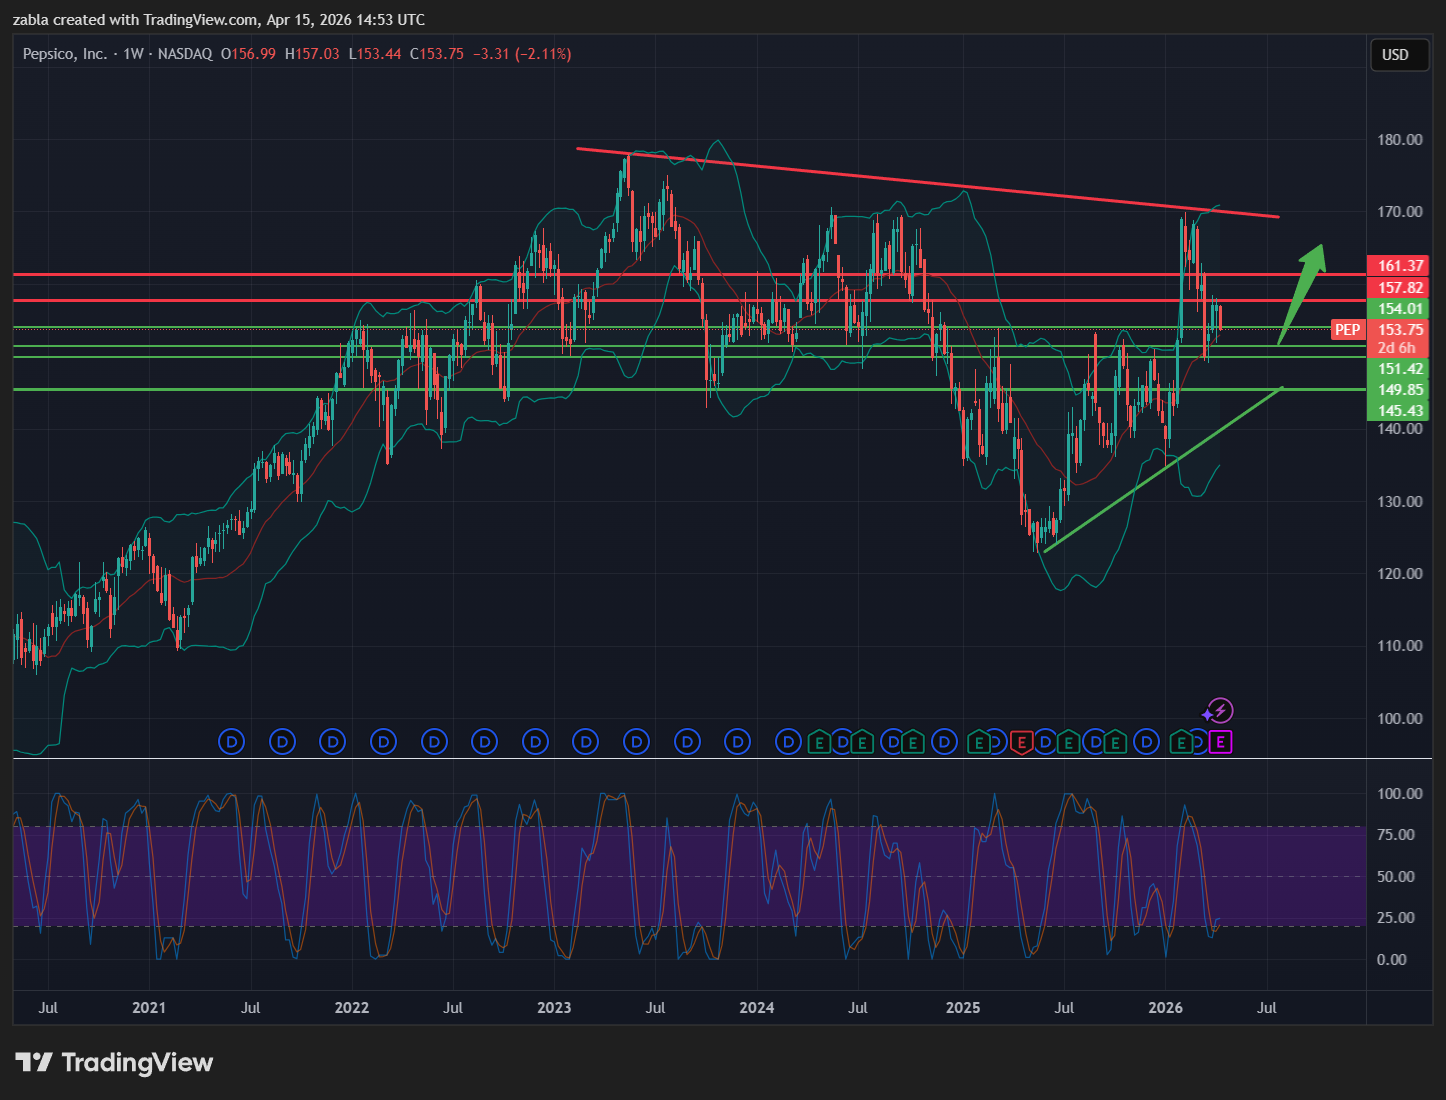Image resolution: width=1446 pixels, height=1100 pixels.
Task: Click the 145.43 green price label
Action: point(1399,411)
